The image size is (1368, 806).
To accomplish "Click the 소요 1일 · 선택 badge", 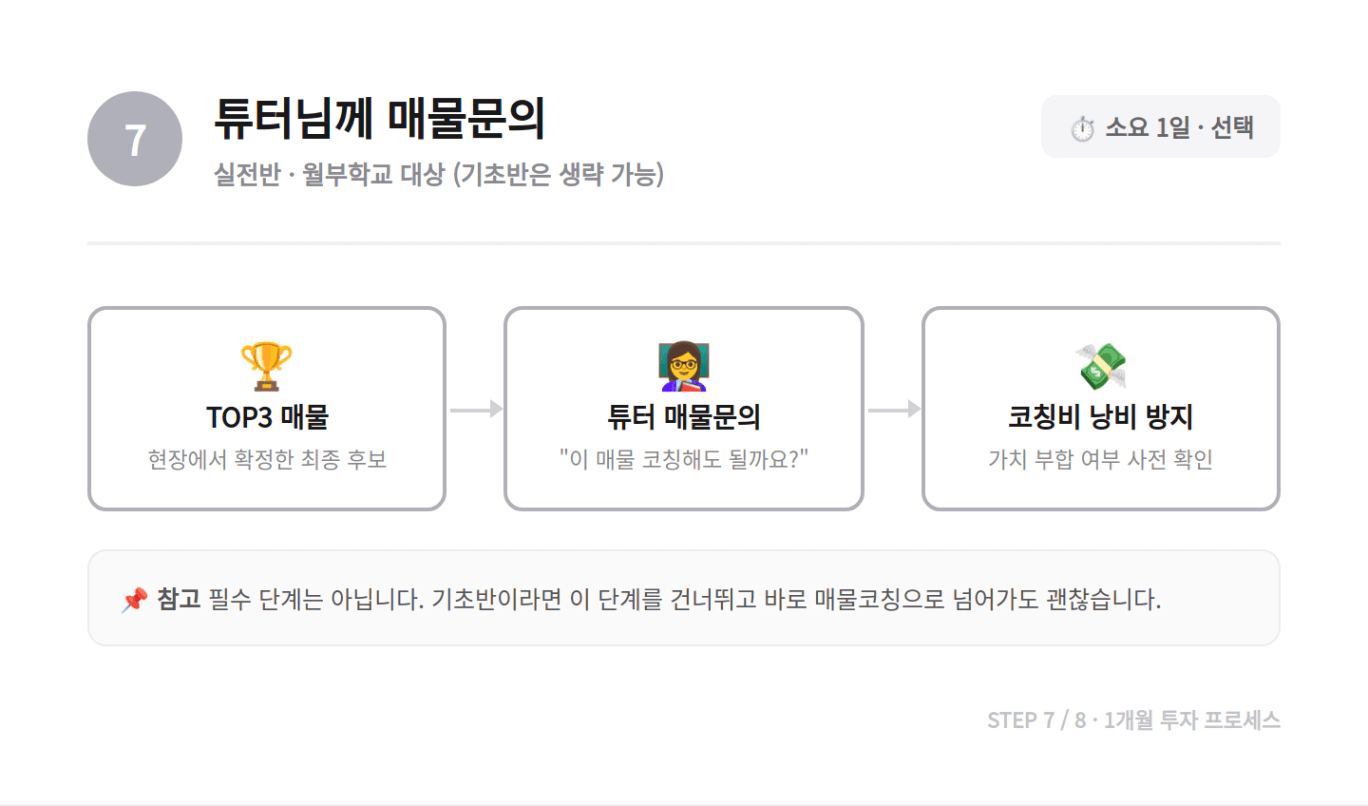I will point(1160,127).
